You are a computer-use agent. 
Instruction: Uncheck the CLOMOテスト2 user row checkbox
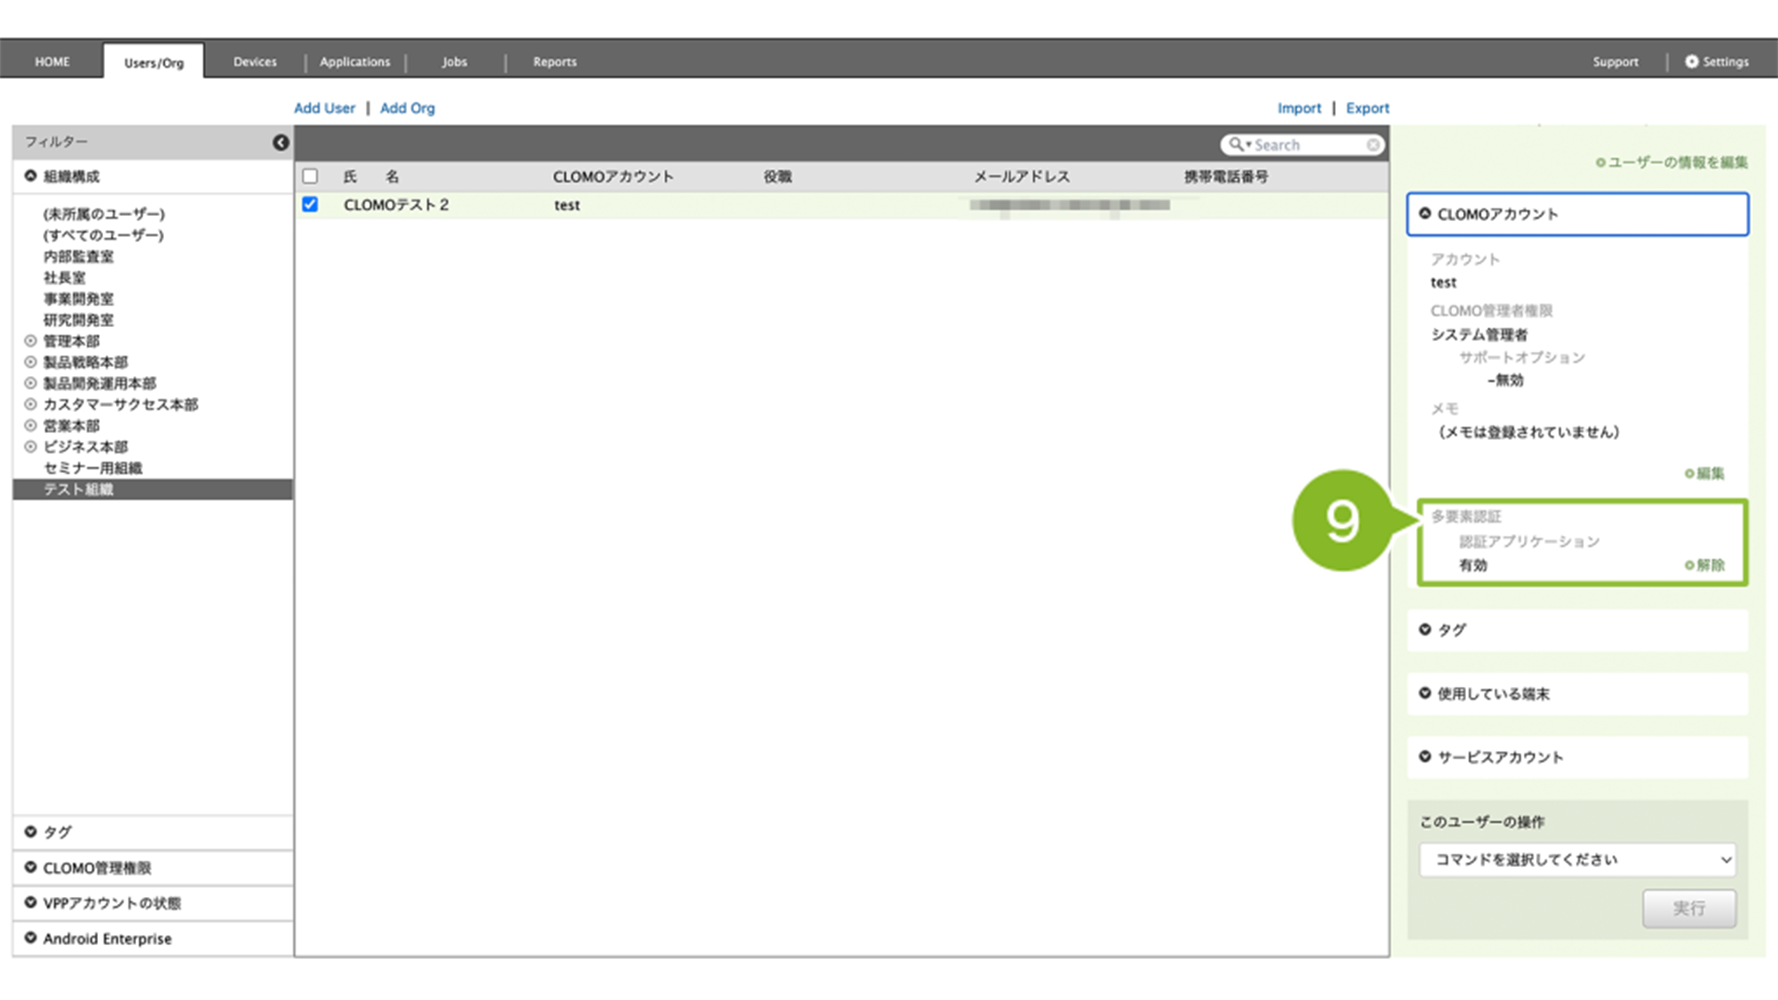click(310, 205)
